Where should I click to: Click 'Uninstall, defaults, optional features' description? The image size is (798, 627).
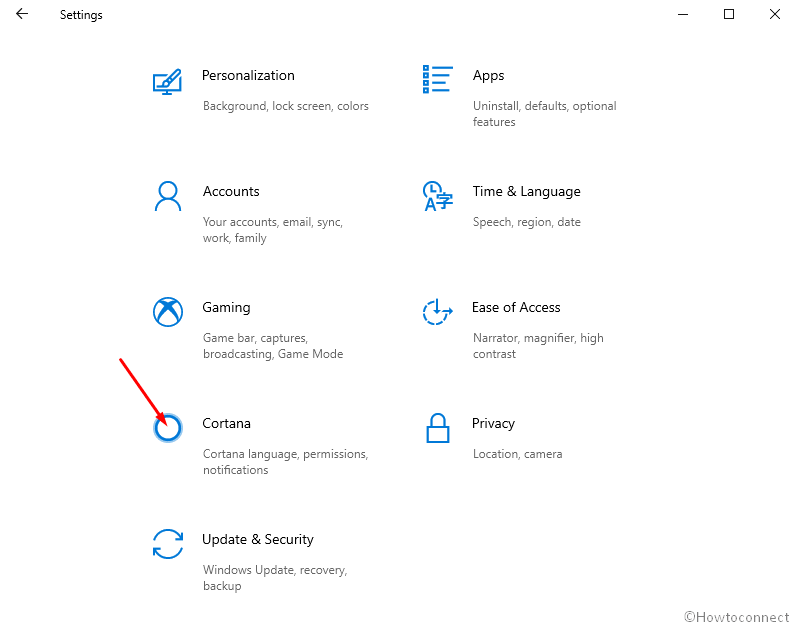545,114
